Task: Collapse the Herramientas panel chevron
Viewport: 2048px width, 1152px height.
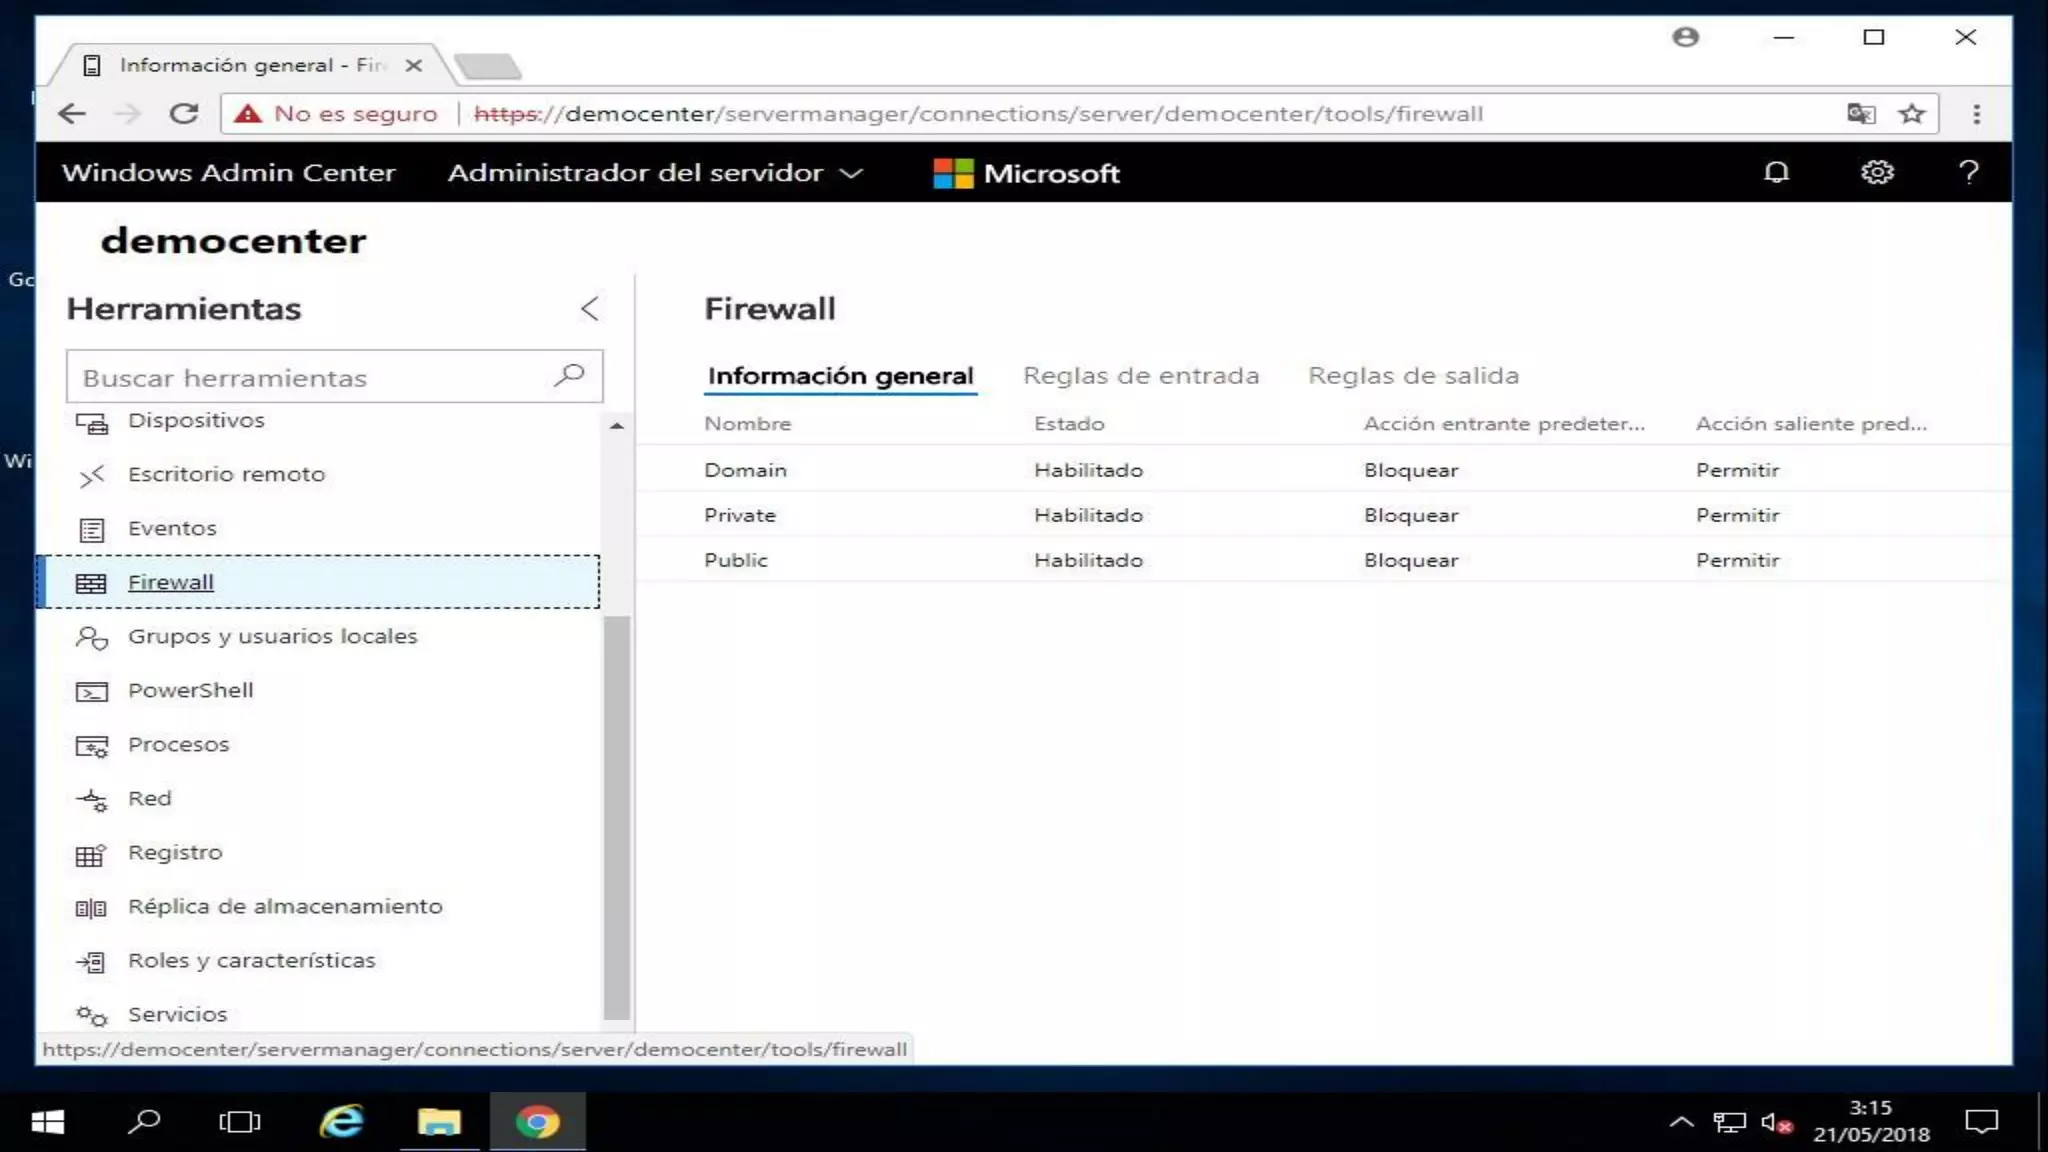Action: pos(590,308)
